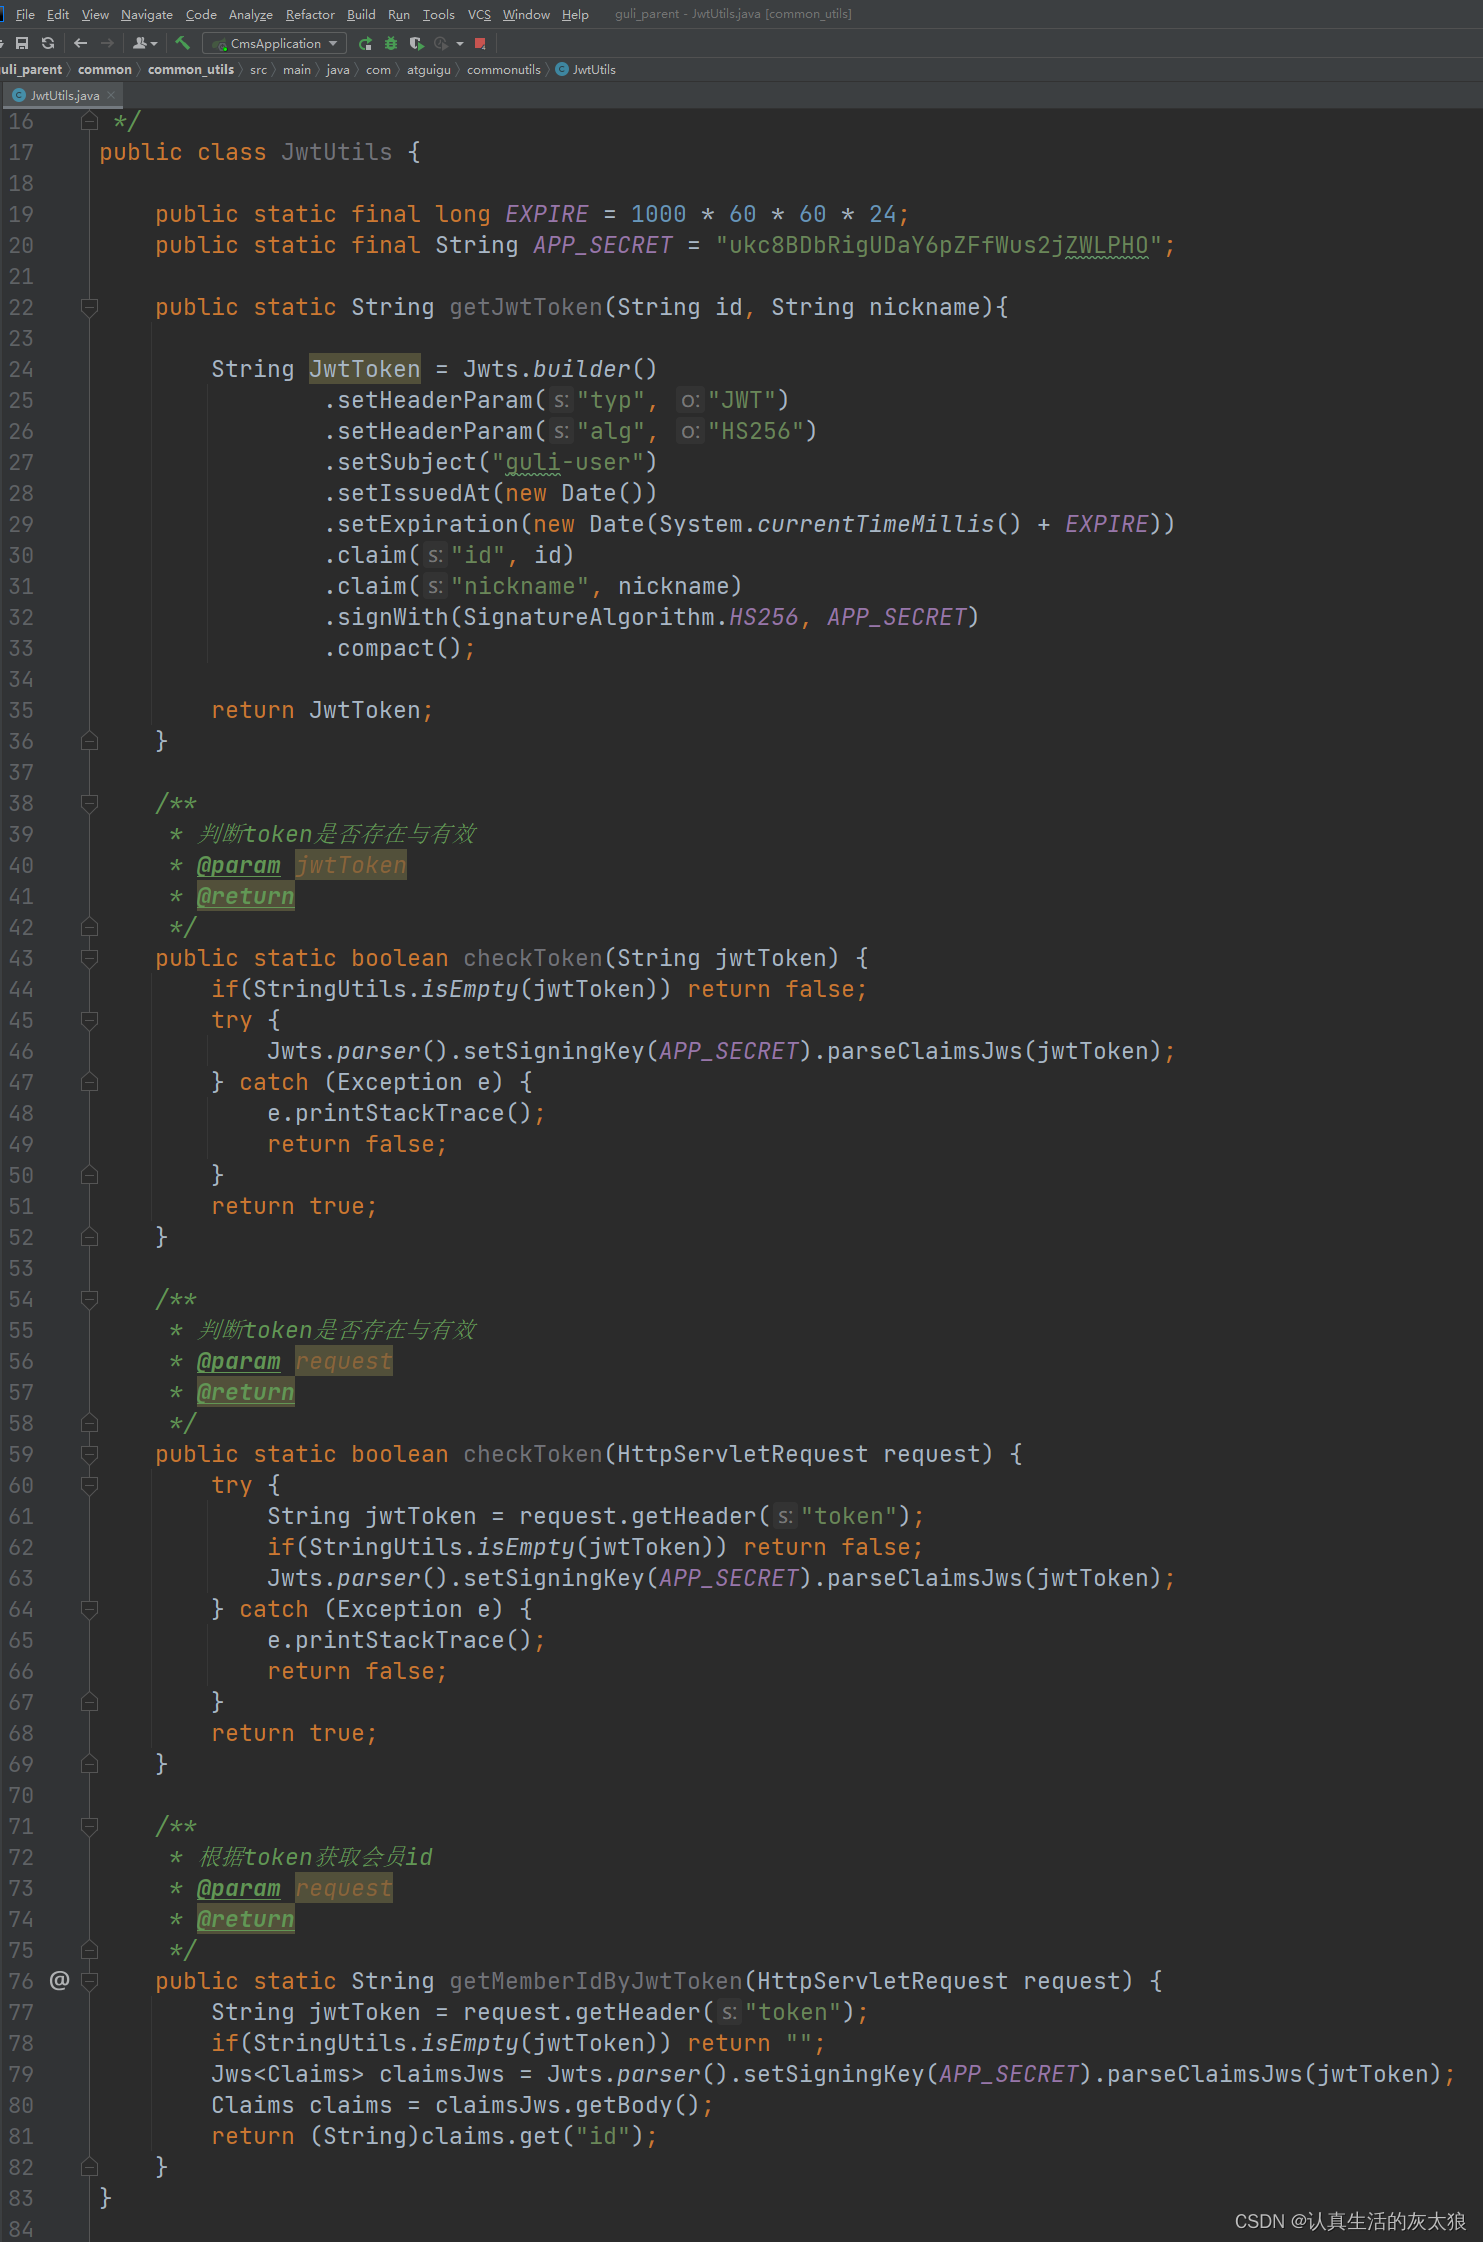Click the fold end marker on line 36
The width and height of the screenshot is (1483, 2242).
pyautogui.click(x=89, y=741)
